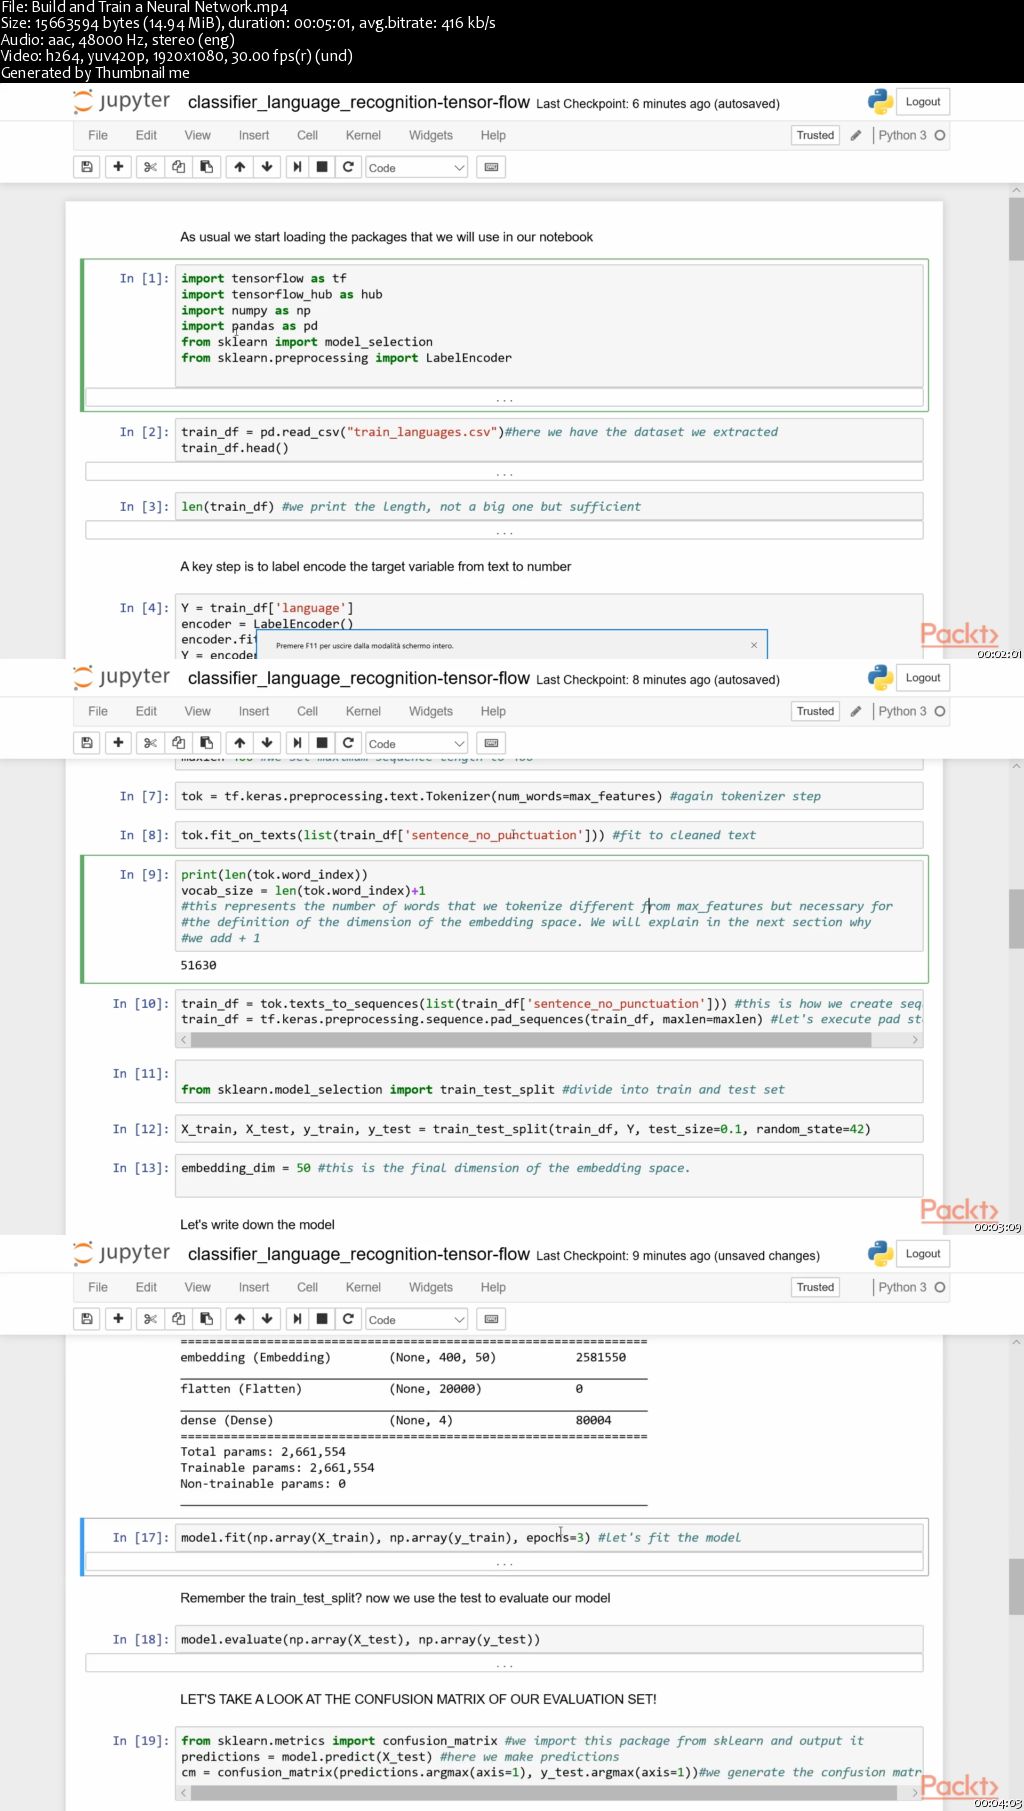Image resolution: width=1024 pixels, height=1811 pixels.
Task: Open the View menu in 9-minutes-ago notebook
Action: [197, 1287]
